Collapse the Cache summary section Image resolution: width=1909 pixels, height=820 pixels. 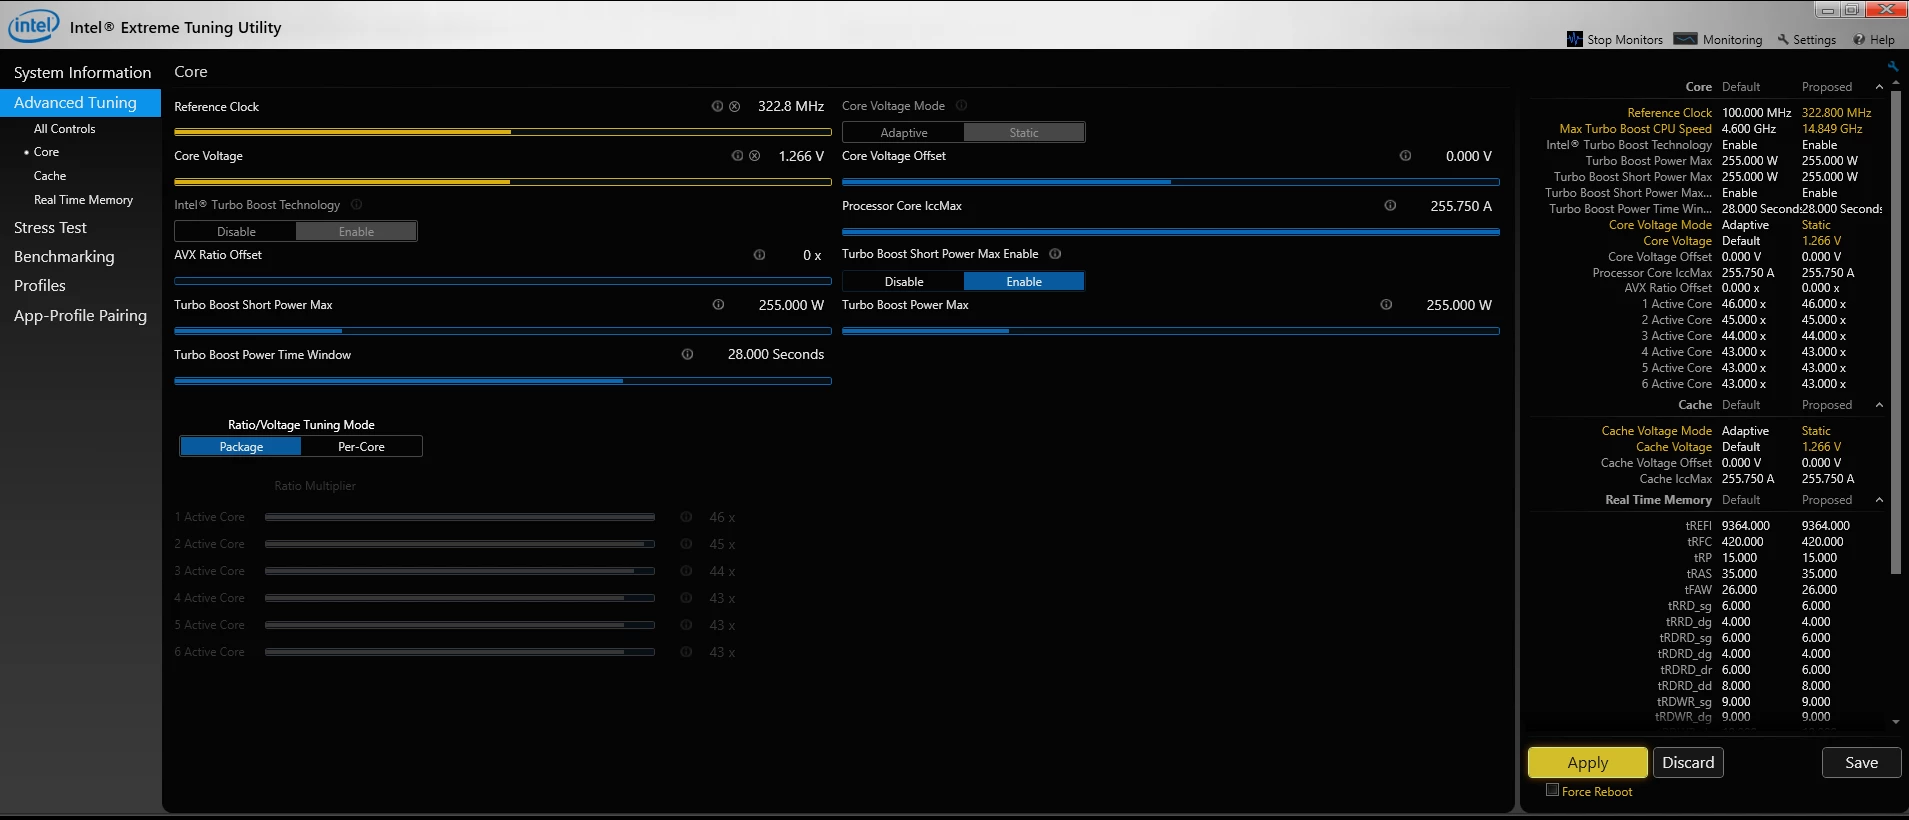(x=1879, y=405)
